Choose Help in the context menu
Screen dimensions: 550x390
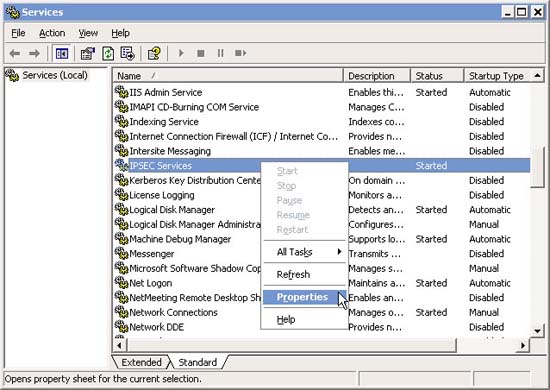(x=304, y=320)
